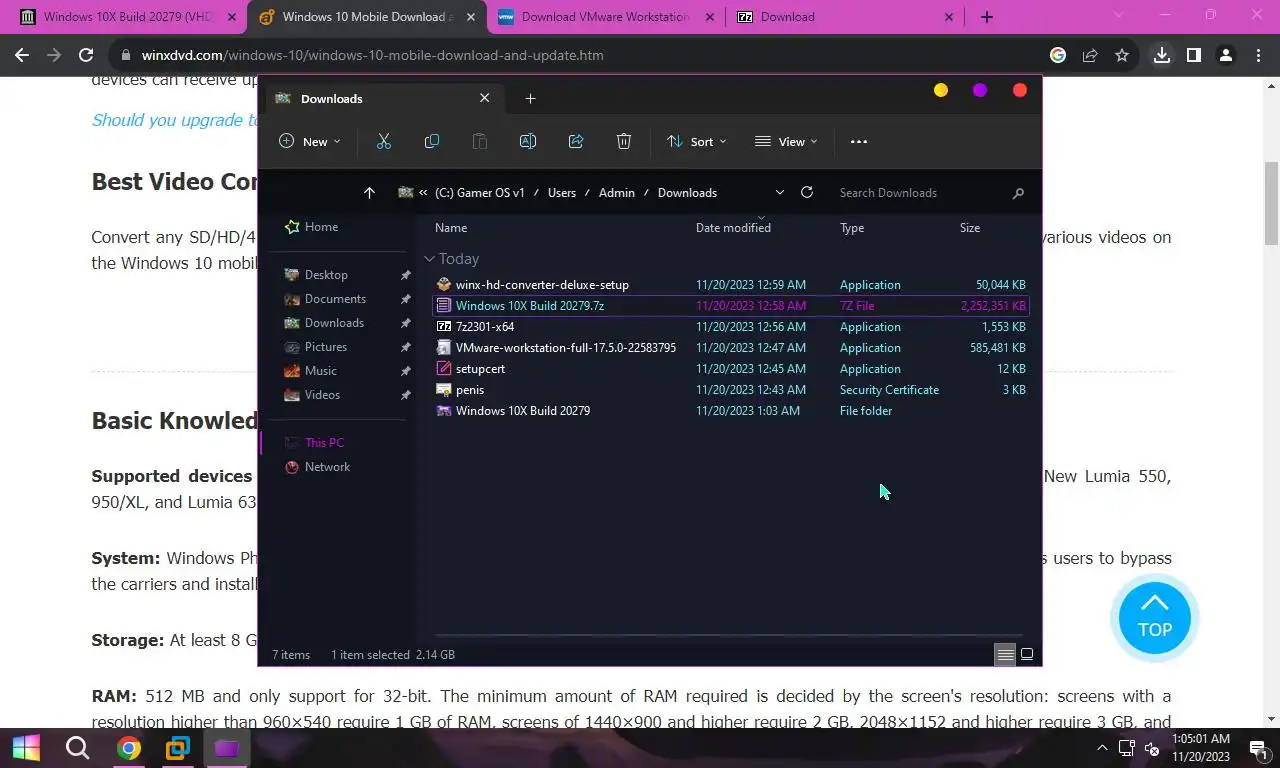1280x768 pixels.
Task: Add a new File Explorer tab
Action: (531, 98)
